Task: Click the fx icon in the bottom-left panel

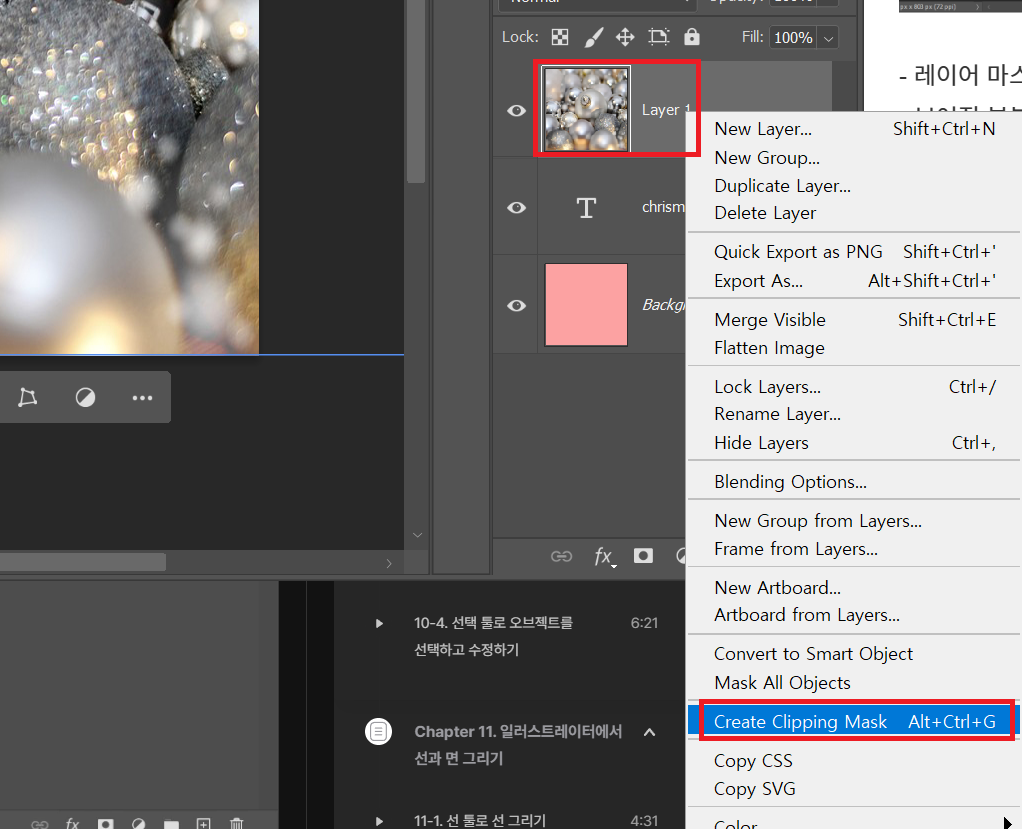Action: [x=72, y=824]
